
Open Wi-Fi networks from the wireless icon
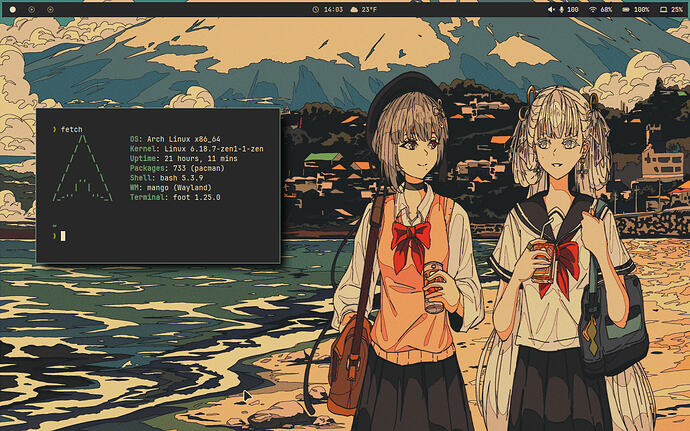click(592, 9)
